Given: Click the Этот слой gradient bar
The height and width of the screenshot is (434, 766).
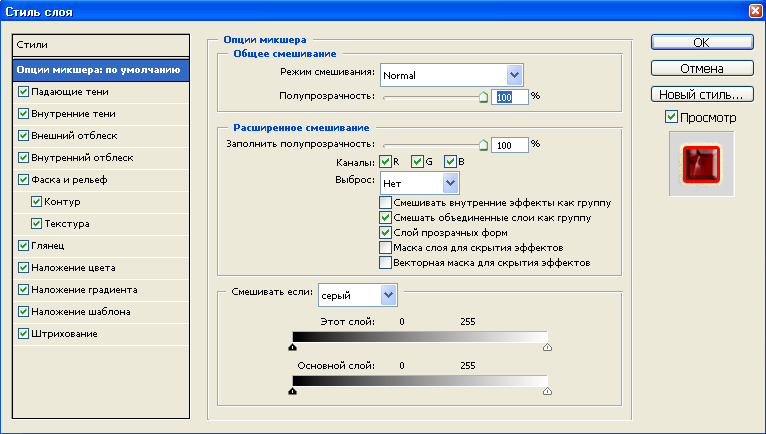Looking at the screenshot, I should [420, 337].
